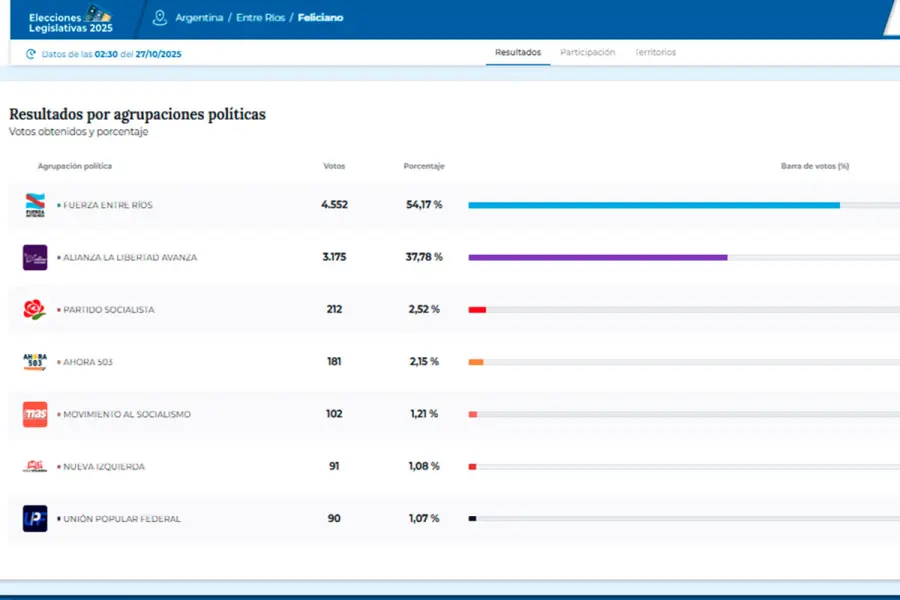Click the location pin icon in header

(160, 18)
